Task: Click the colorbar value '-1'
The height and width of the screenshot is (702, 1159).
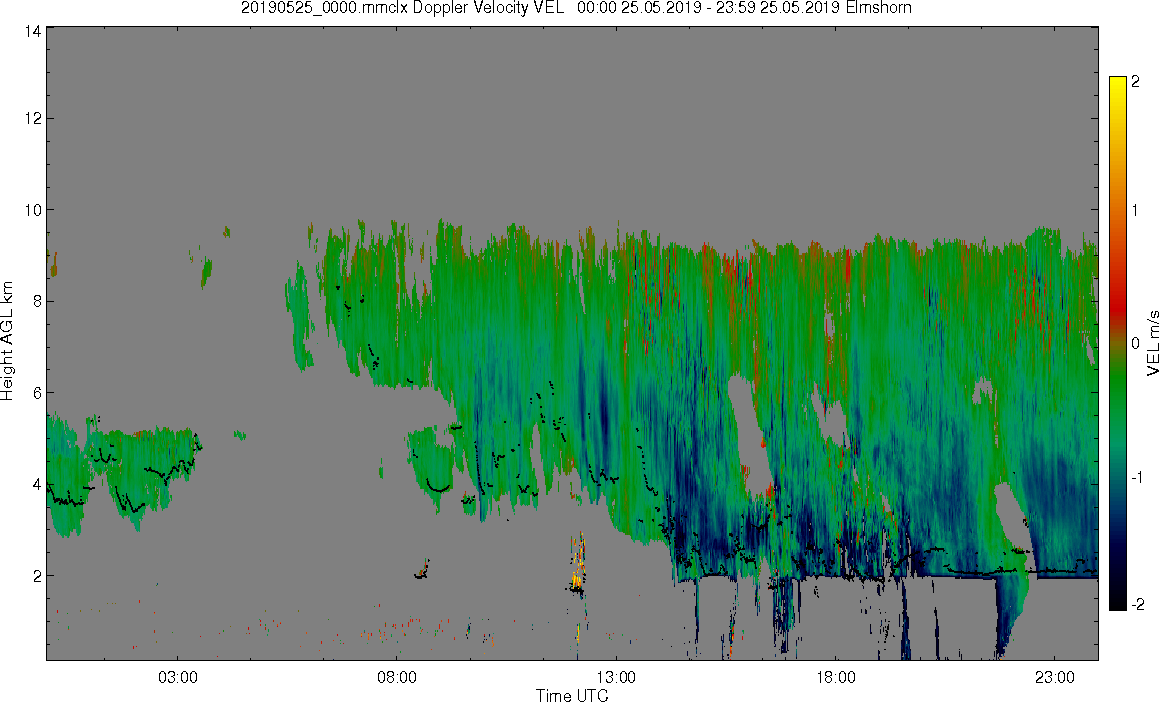Action: point(1138,477)
